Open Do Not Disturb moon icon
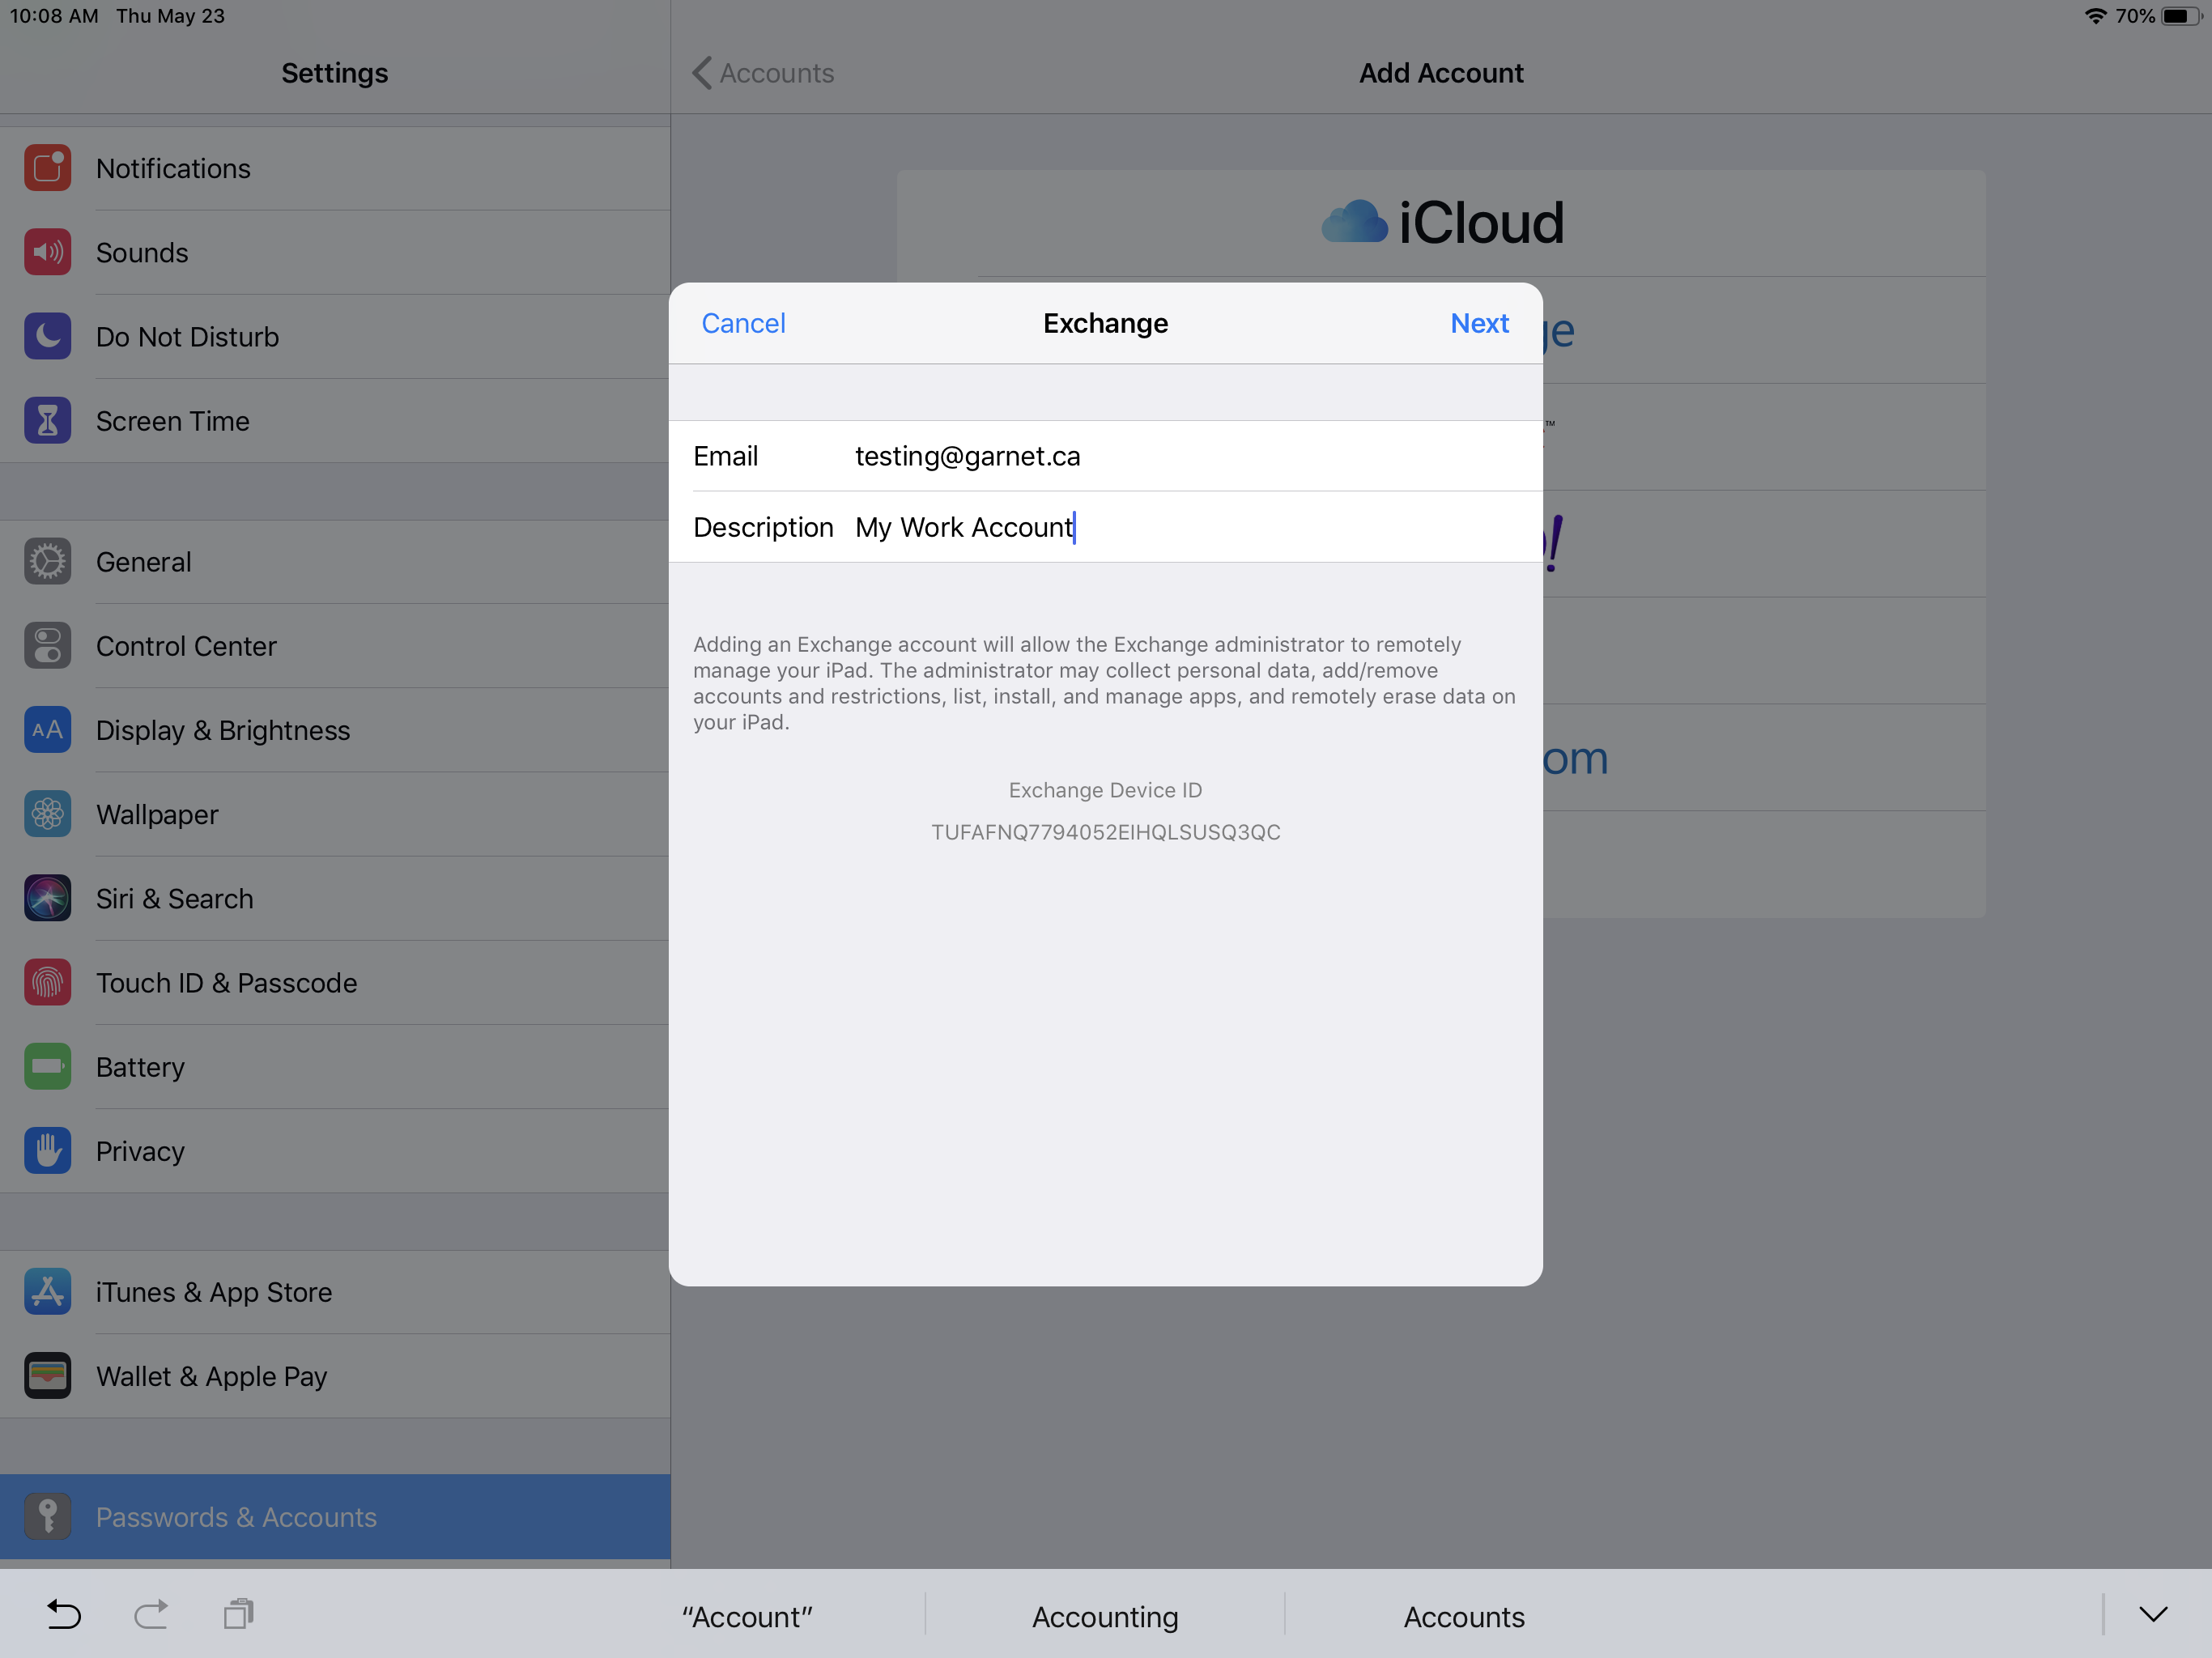The width and height of the screenshot is (2212, 1658). coord(47,336)
